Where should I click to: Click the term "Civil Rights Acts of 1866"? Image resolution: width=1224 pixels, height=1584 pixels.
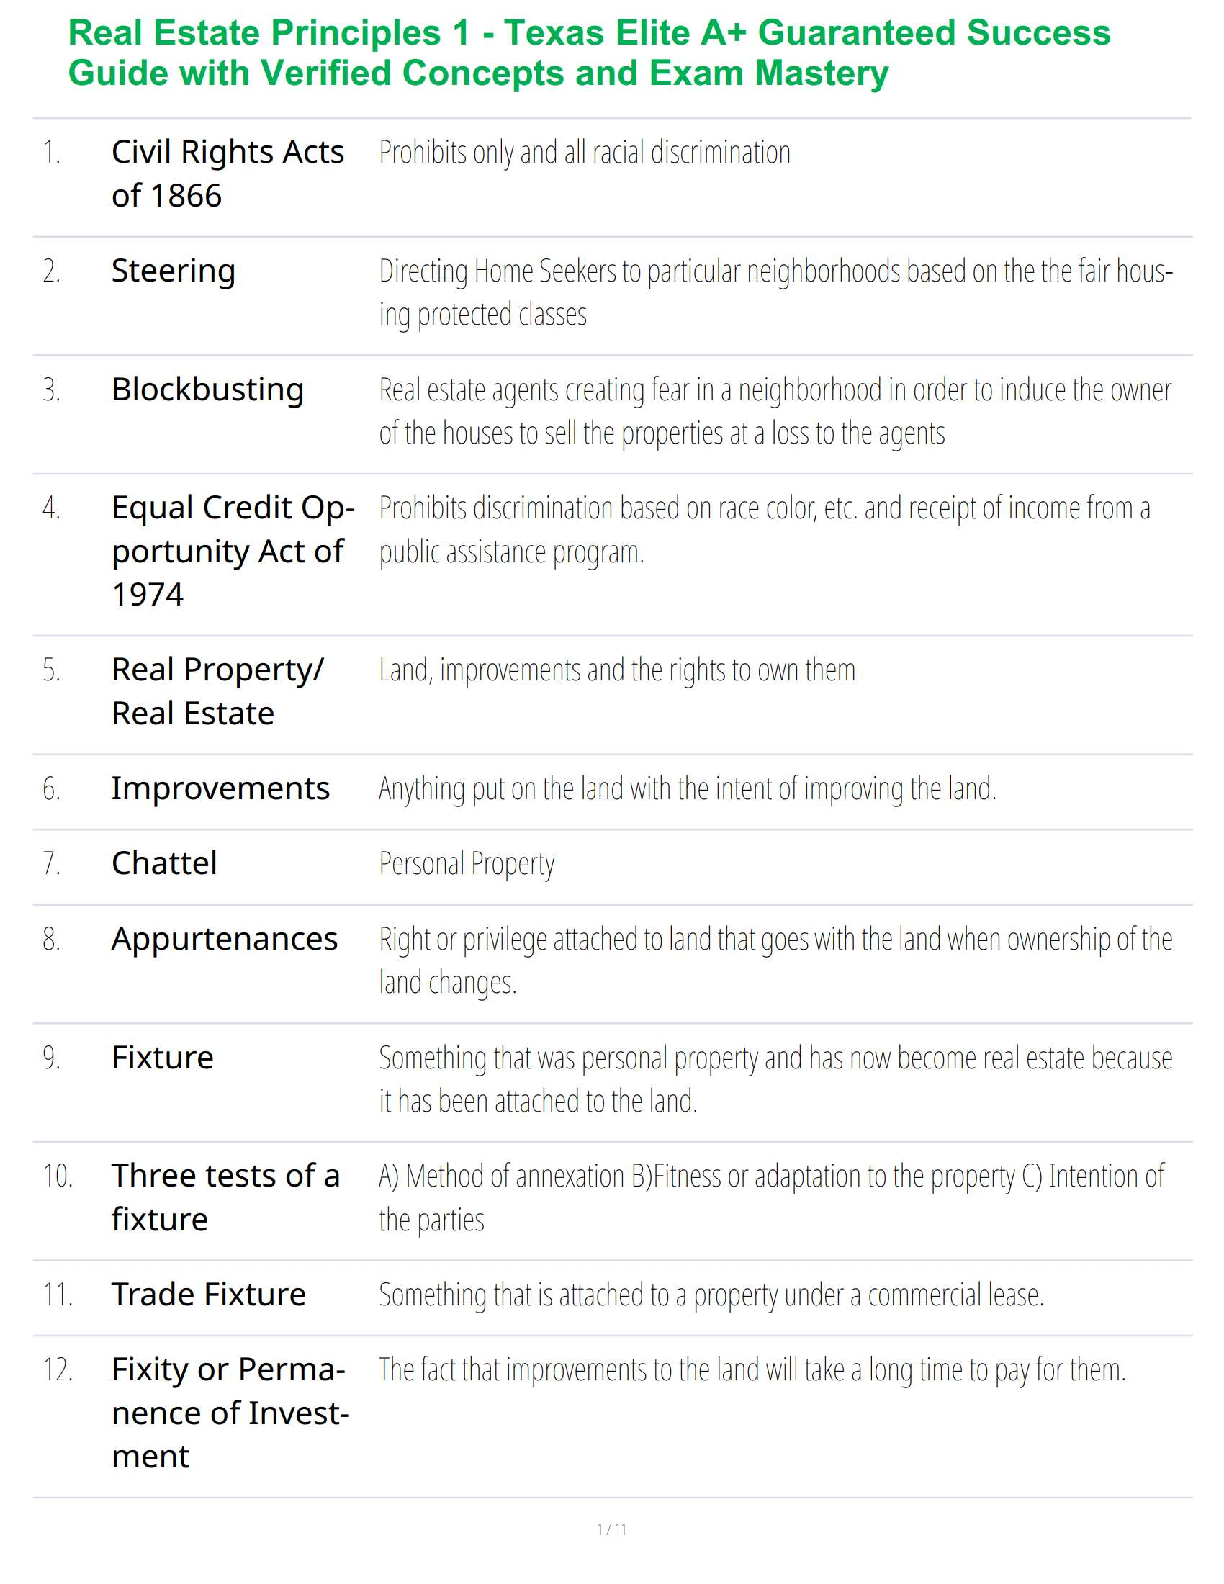coord(227,174)
